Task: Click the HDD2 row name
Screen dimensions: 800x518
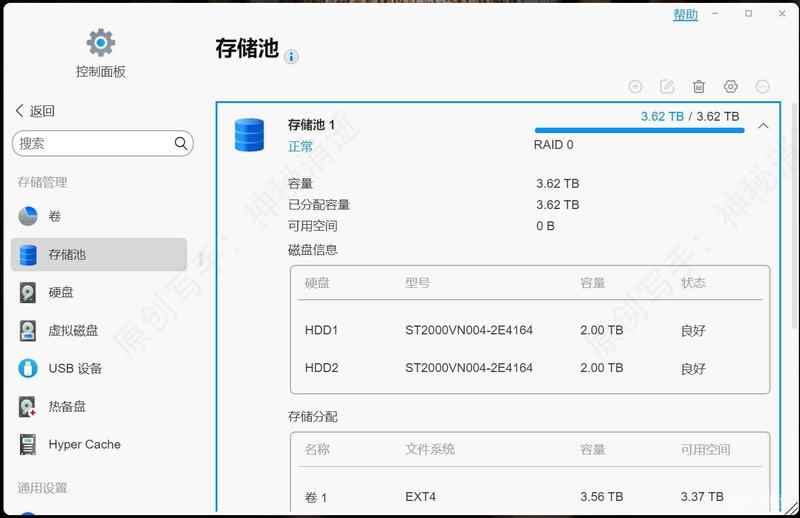Action: (321, 368)
